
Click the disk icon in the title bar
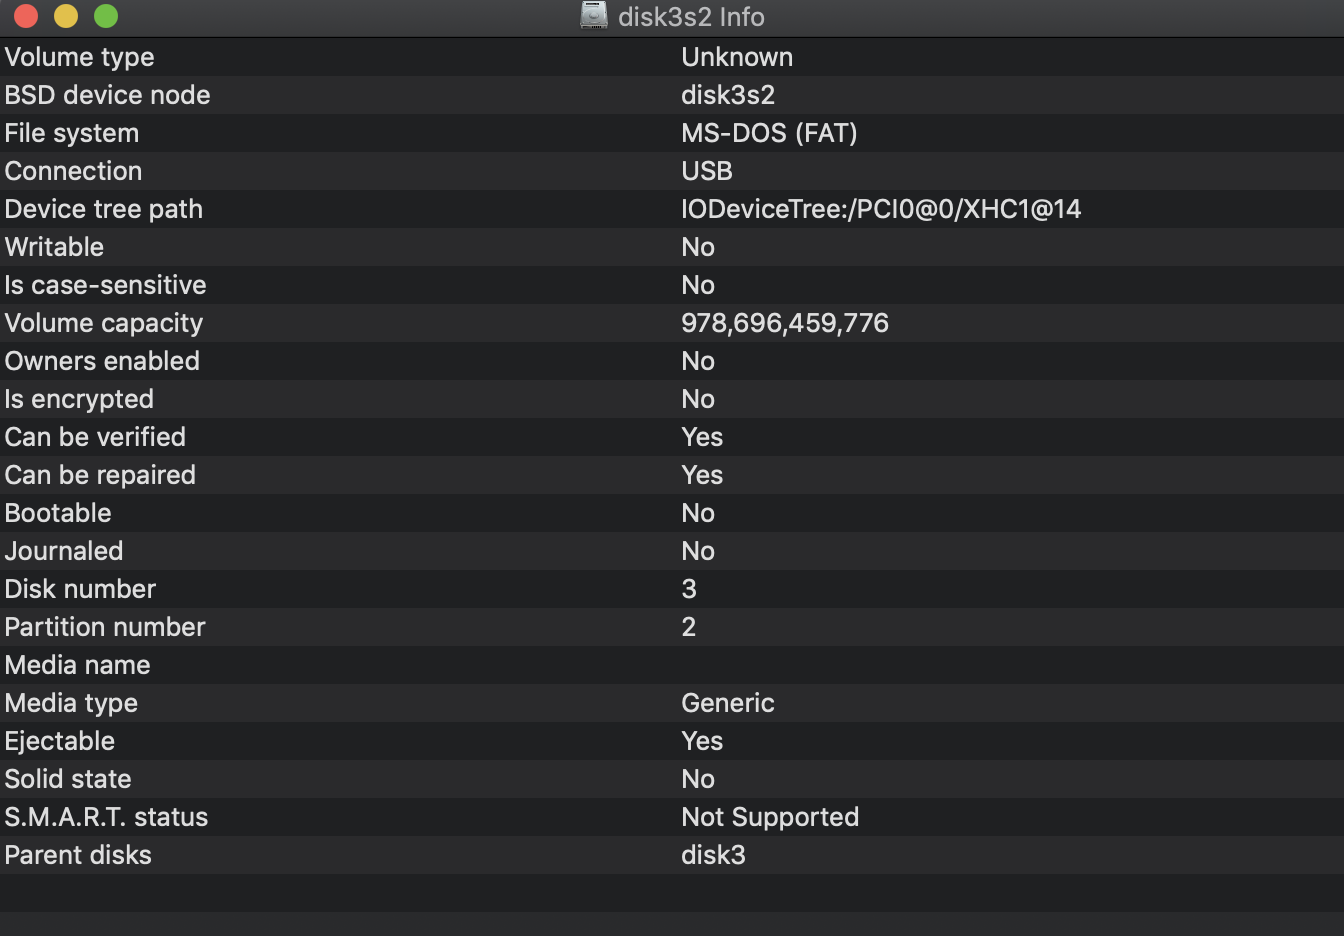click(x=594, y=16)
